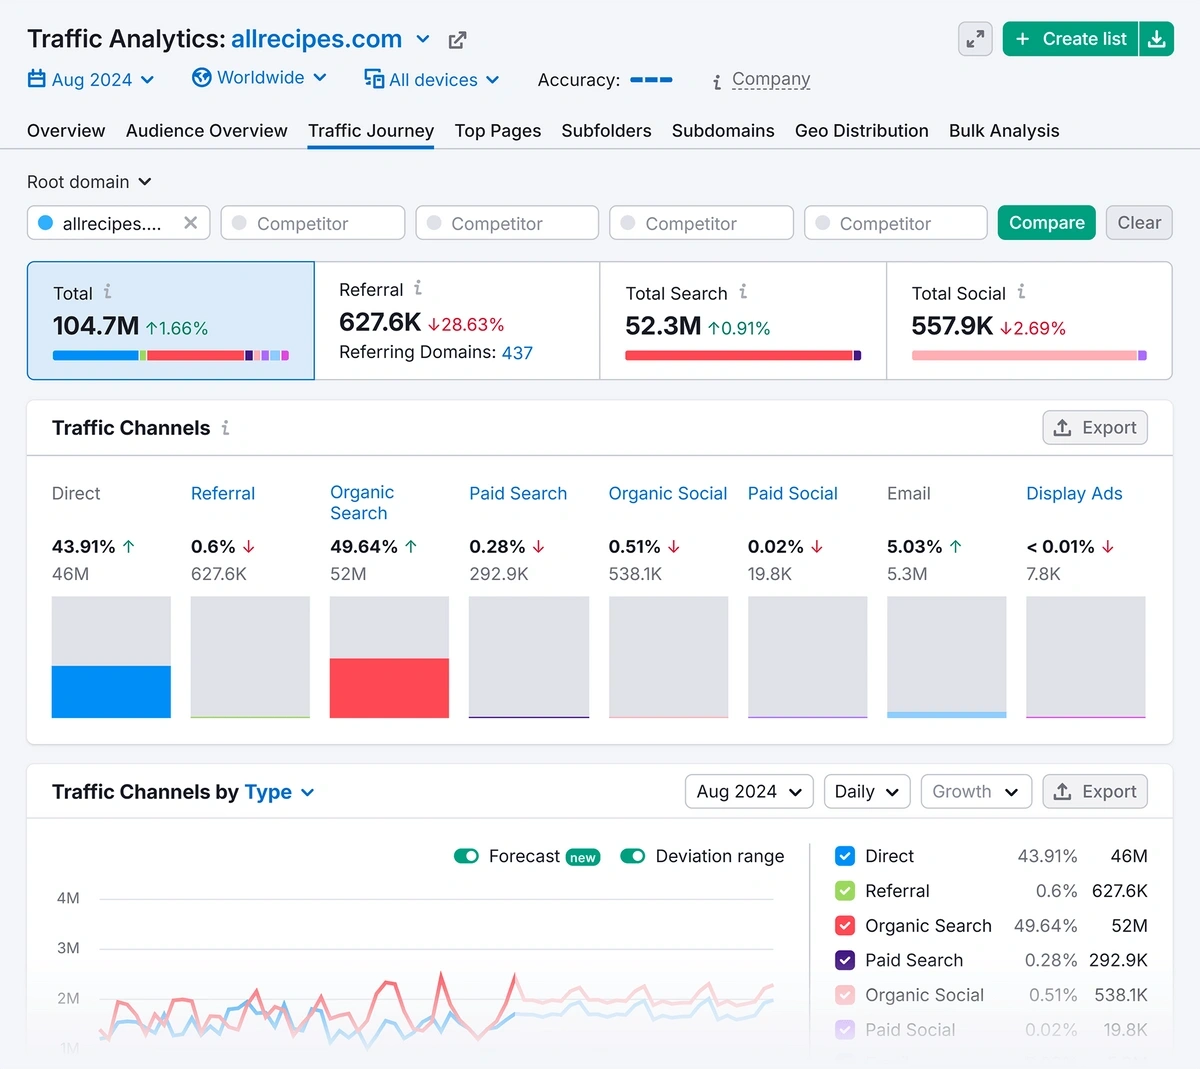The width and height of the screenshot is (1200, 1069).
Task: Click the first Competitor input field
Action: click(313, 223)
